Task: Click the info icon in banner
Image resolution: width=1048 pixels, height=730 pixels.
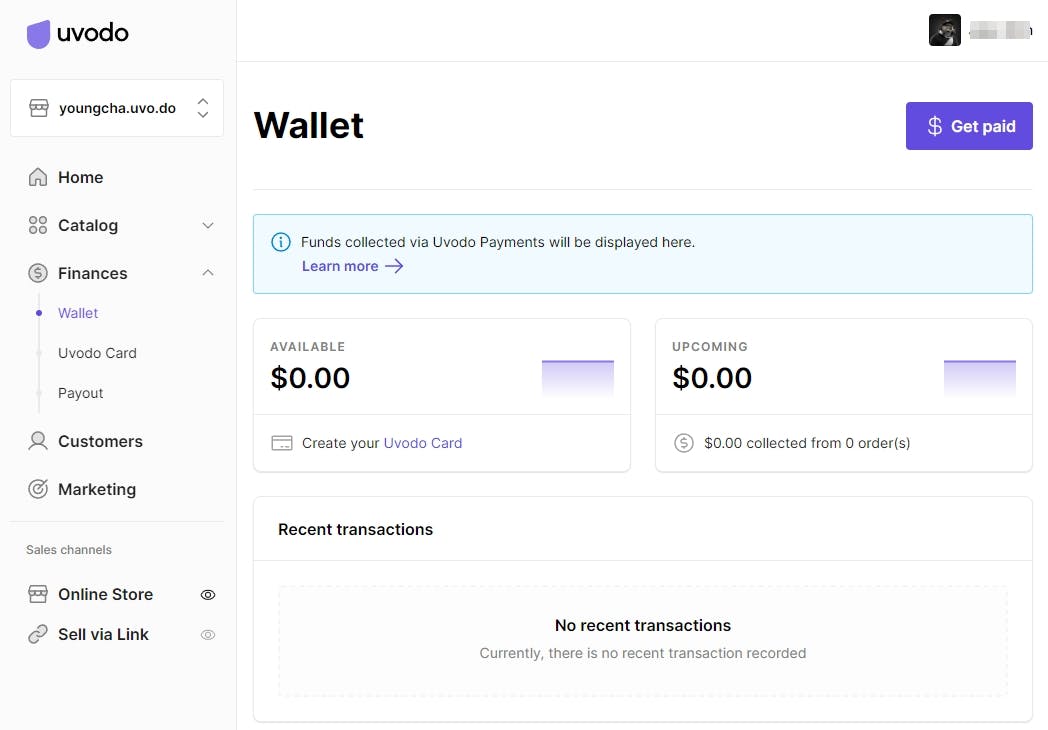Action: [x=281, y=242]
